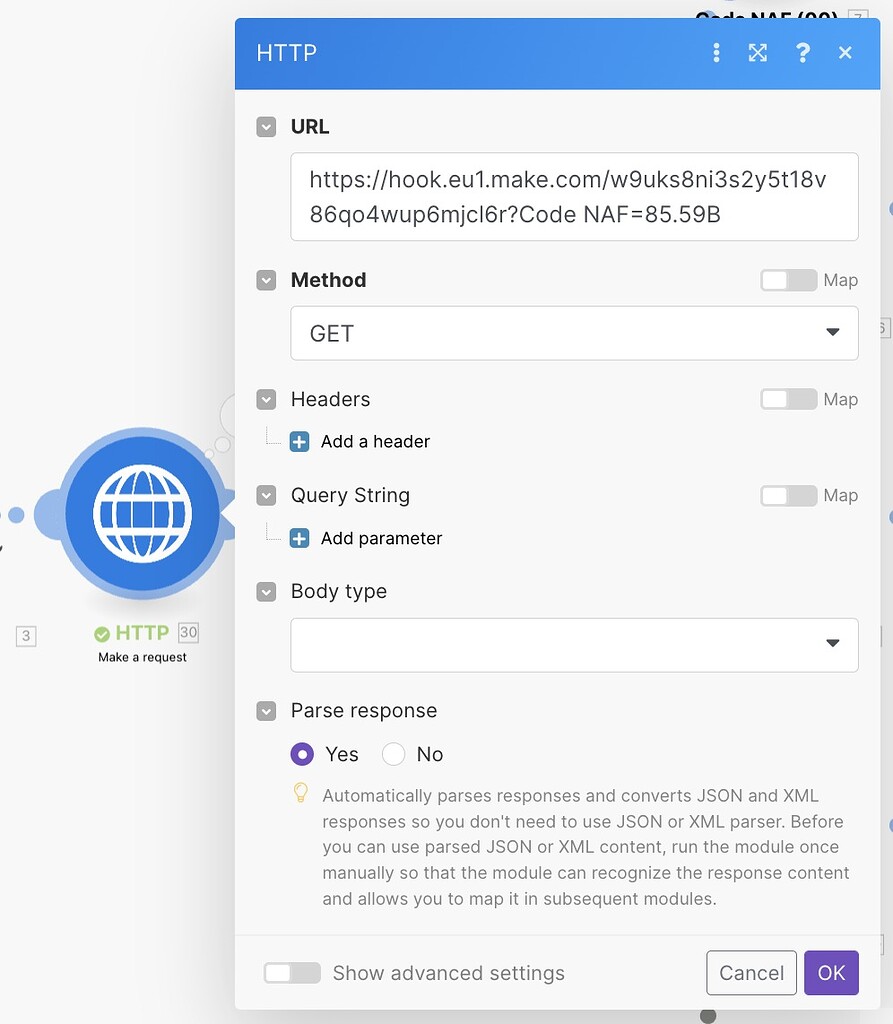The height and width of the screenshot is (1024, 893).
Task: Enable the Map switch for Headers
Action: click(x=788, y=399)
